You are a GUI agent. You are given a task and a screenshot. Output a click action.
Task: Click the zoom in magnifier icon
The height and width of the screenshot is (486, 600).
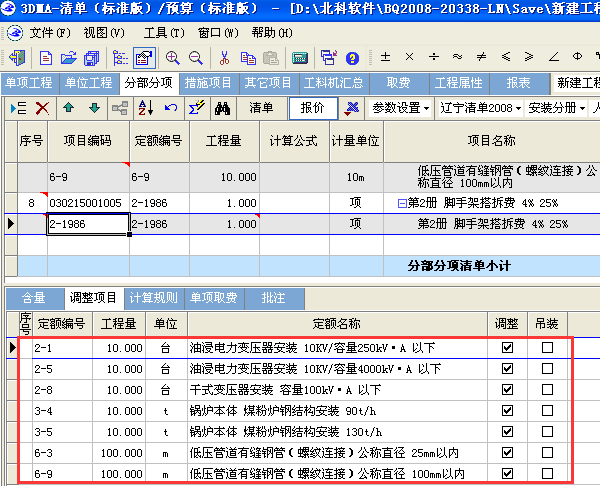(x=173, y=58)
